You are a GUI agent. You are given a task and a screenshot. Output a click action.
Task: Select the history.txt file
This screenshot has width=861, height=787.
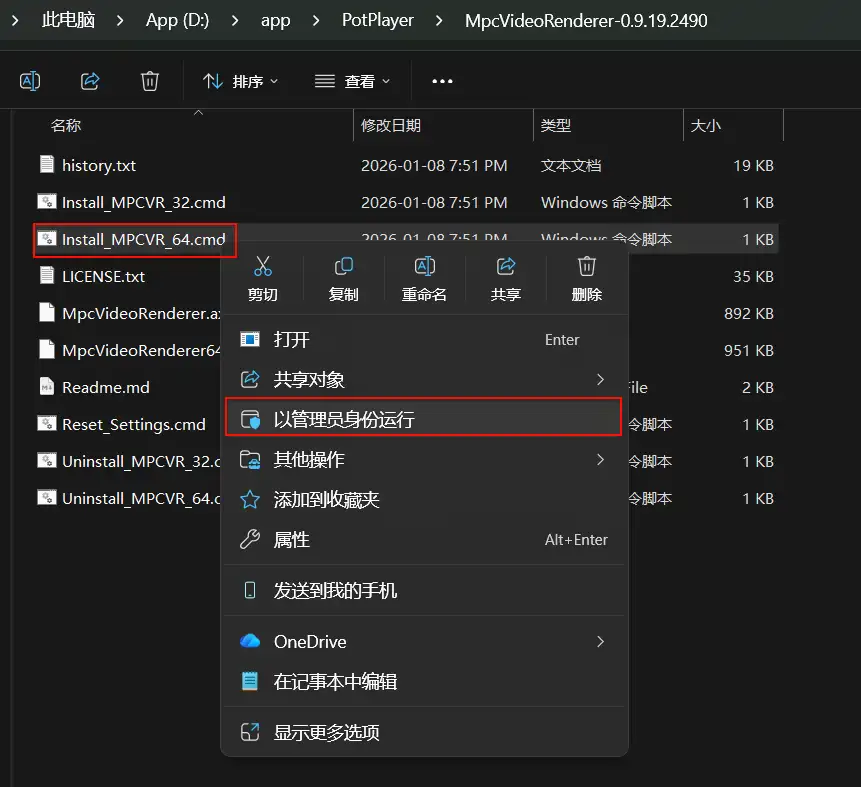pyautogui.click(x=98, y=165)
